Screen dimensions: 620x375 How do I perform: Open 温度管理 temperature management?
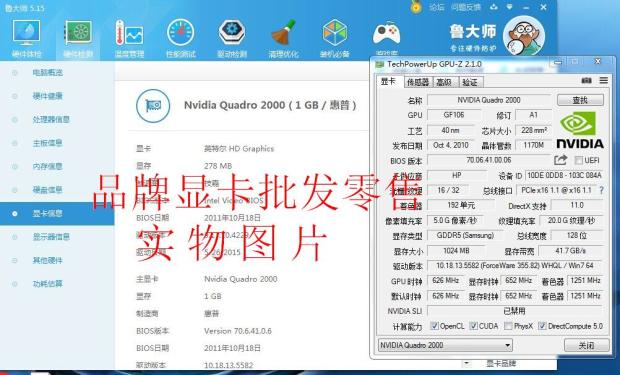[129, 39]
